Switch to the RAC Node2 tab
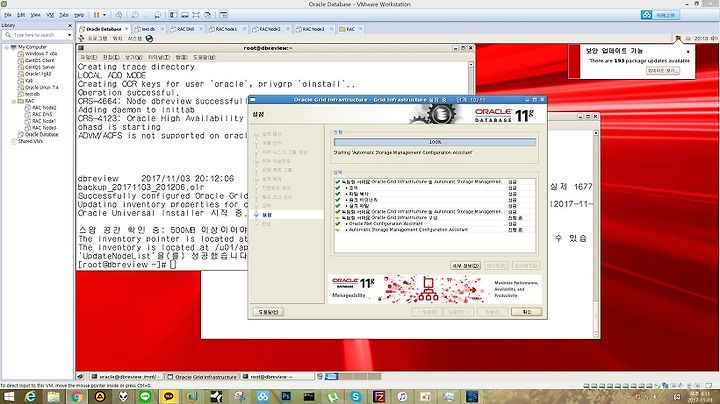Viewport: 720px width, 404px height. [x=270, y=29]
